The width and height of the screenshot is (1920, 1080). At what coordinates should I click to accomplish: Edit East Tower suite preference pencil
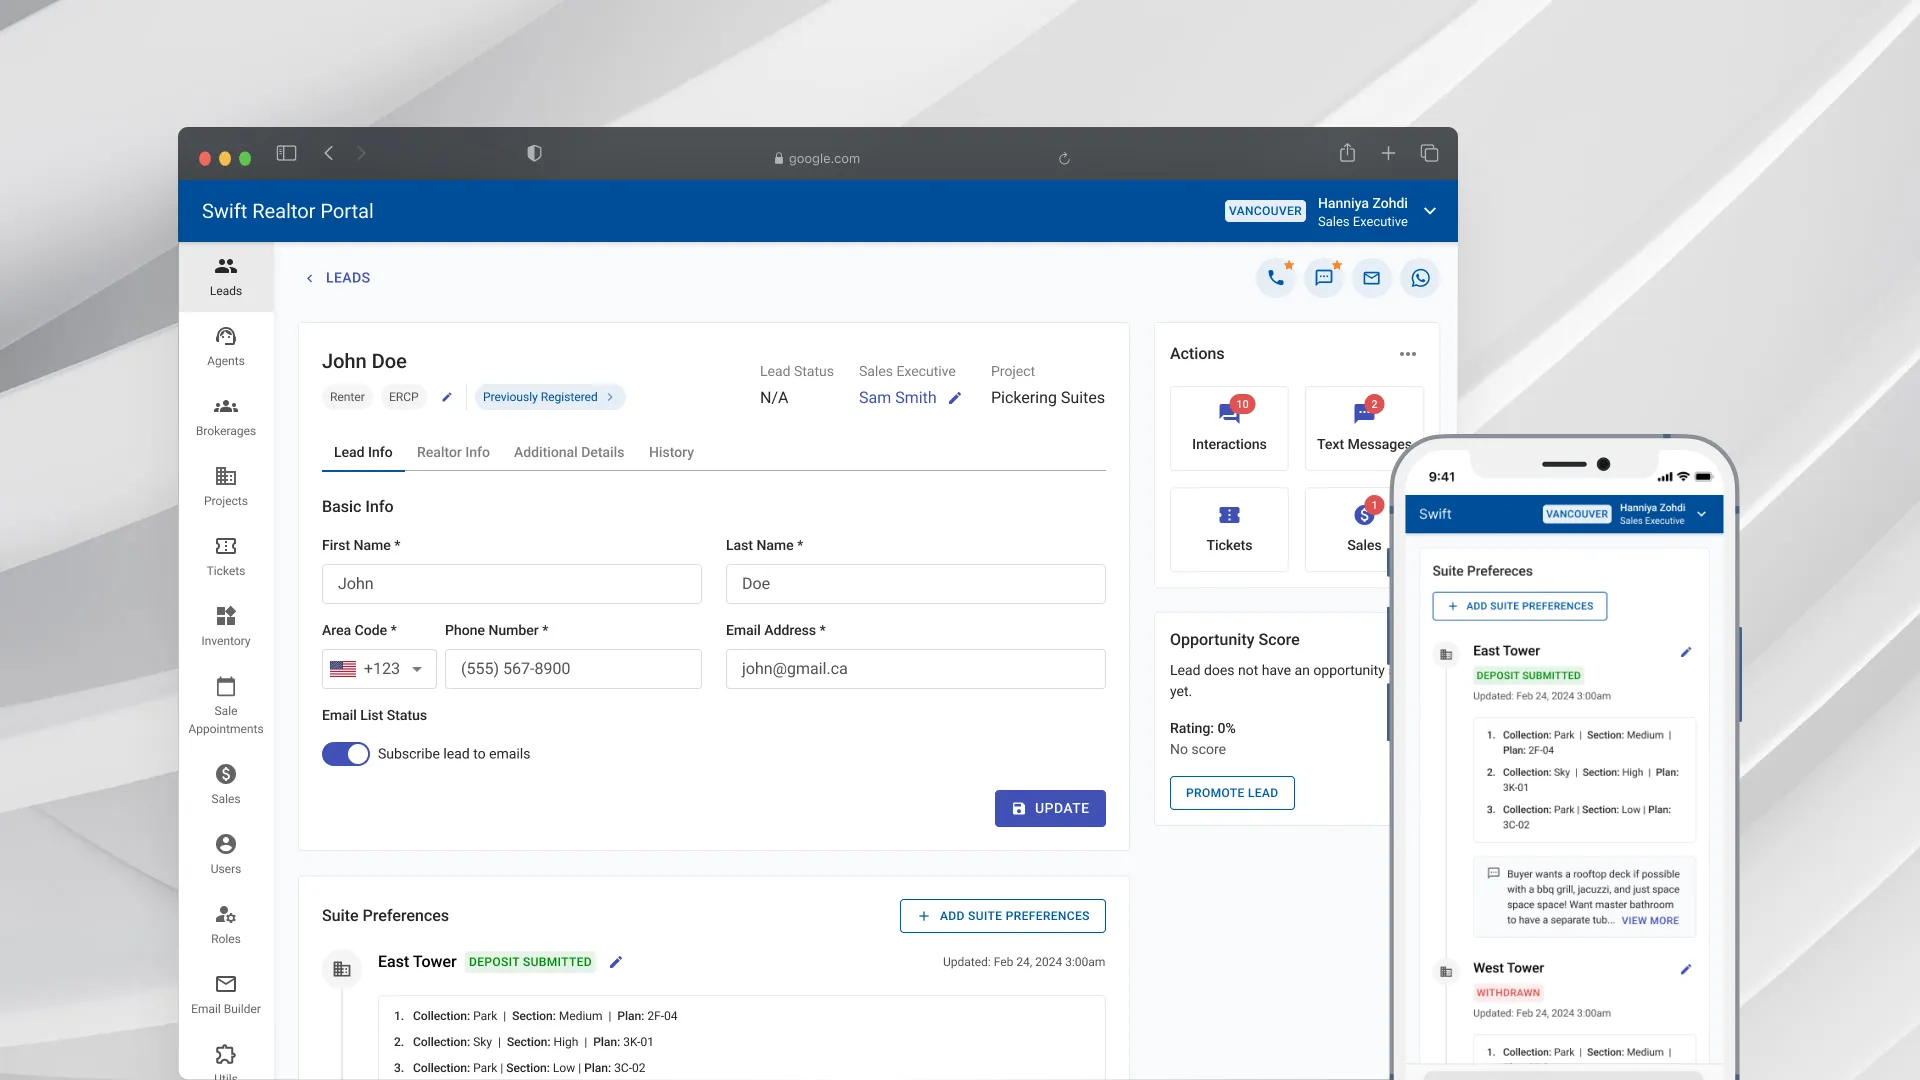[616, 962]
